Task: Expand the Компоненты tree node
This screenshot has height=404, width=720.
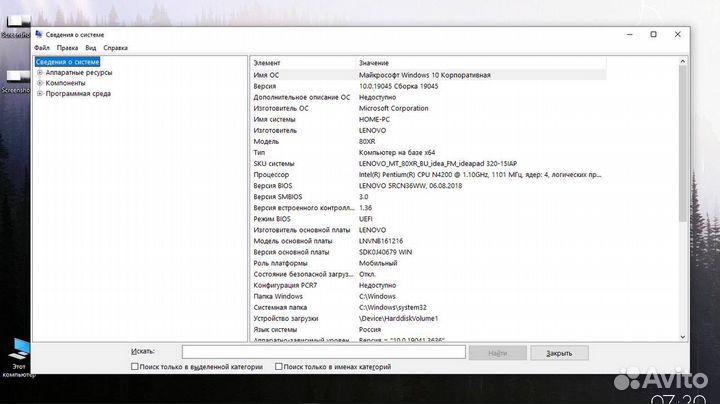Action: click(x=40, y=83)
